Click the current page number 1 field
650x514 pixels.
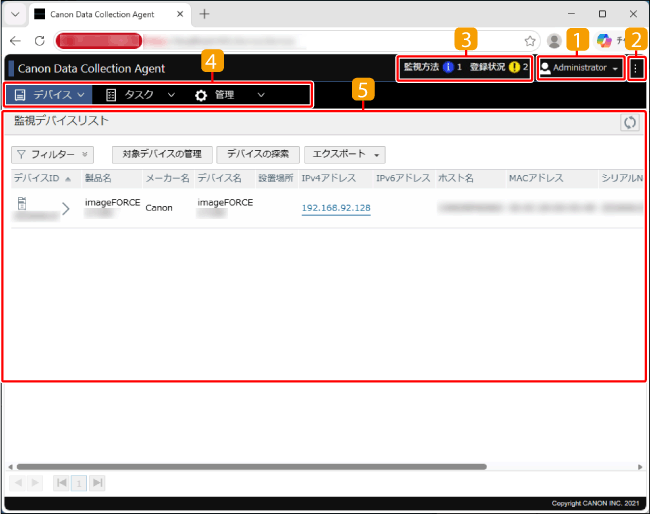79,483
